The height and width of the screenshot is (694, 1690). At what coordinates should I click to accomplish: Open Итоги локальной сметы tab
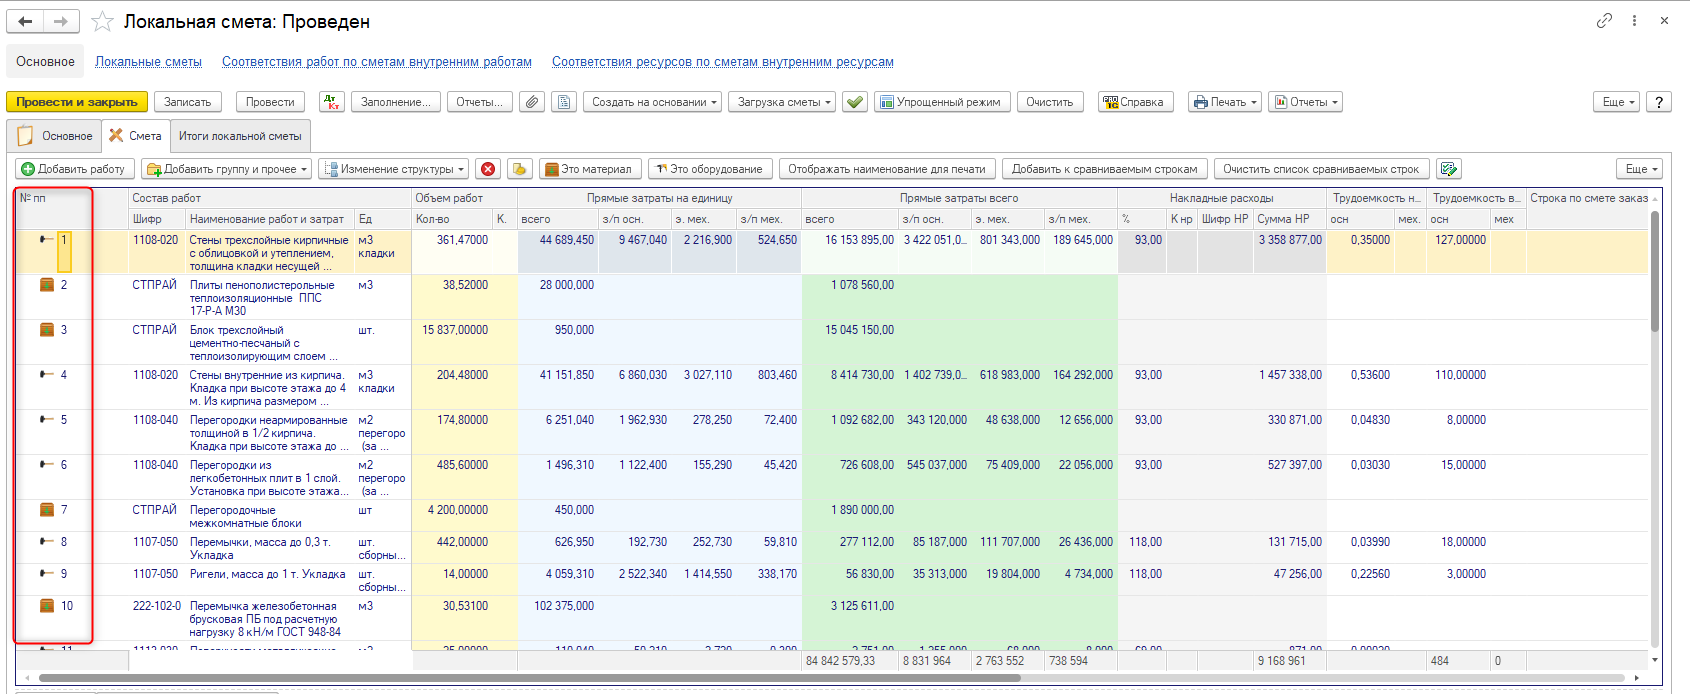[x=240, y=136]
